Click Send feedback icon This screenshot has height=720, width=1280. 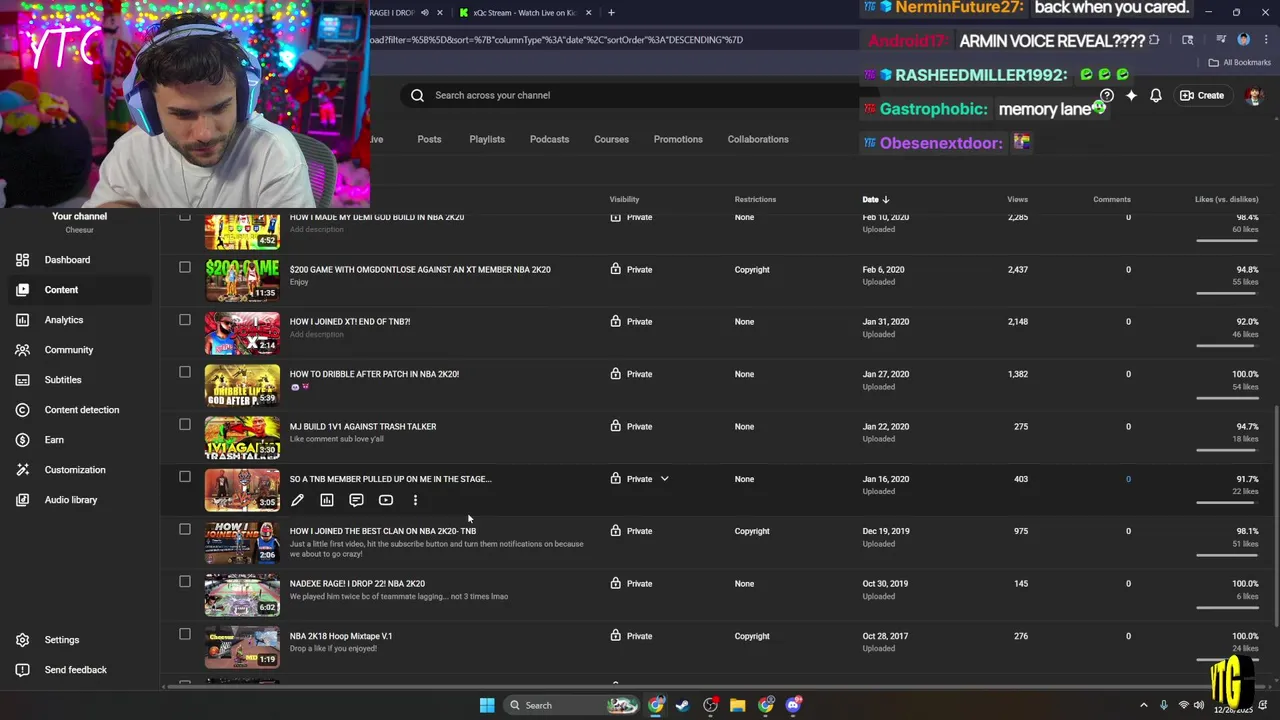tap(22, 670)
